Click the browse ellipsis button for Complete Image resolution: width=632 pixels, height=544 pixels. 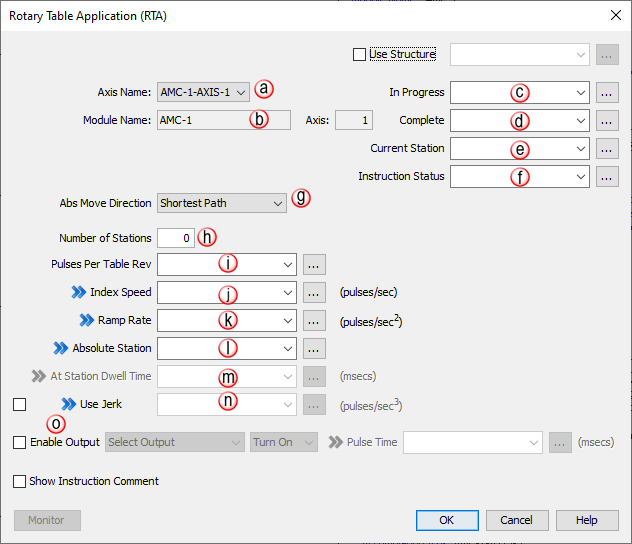(x=606, y=121)
